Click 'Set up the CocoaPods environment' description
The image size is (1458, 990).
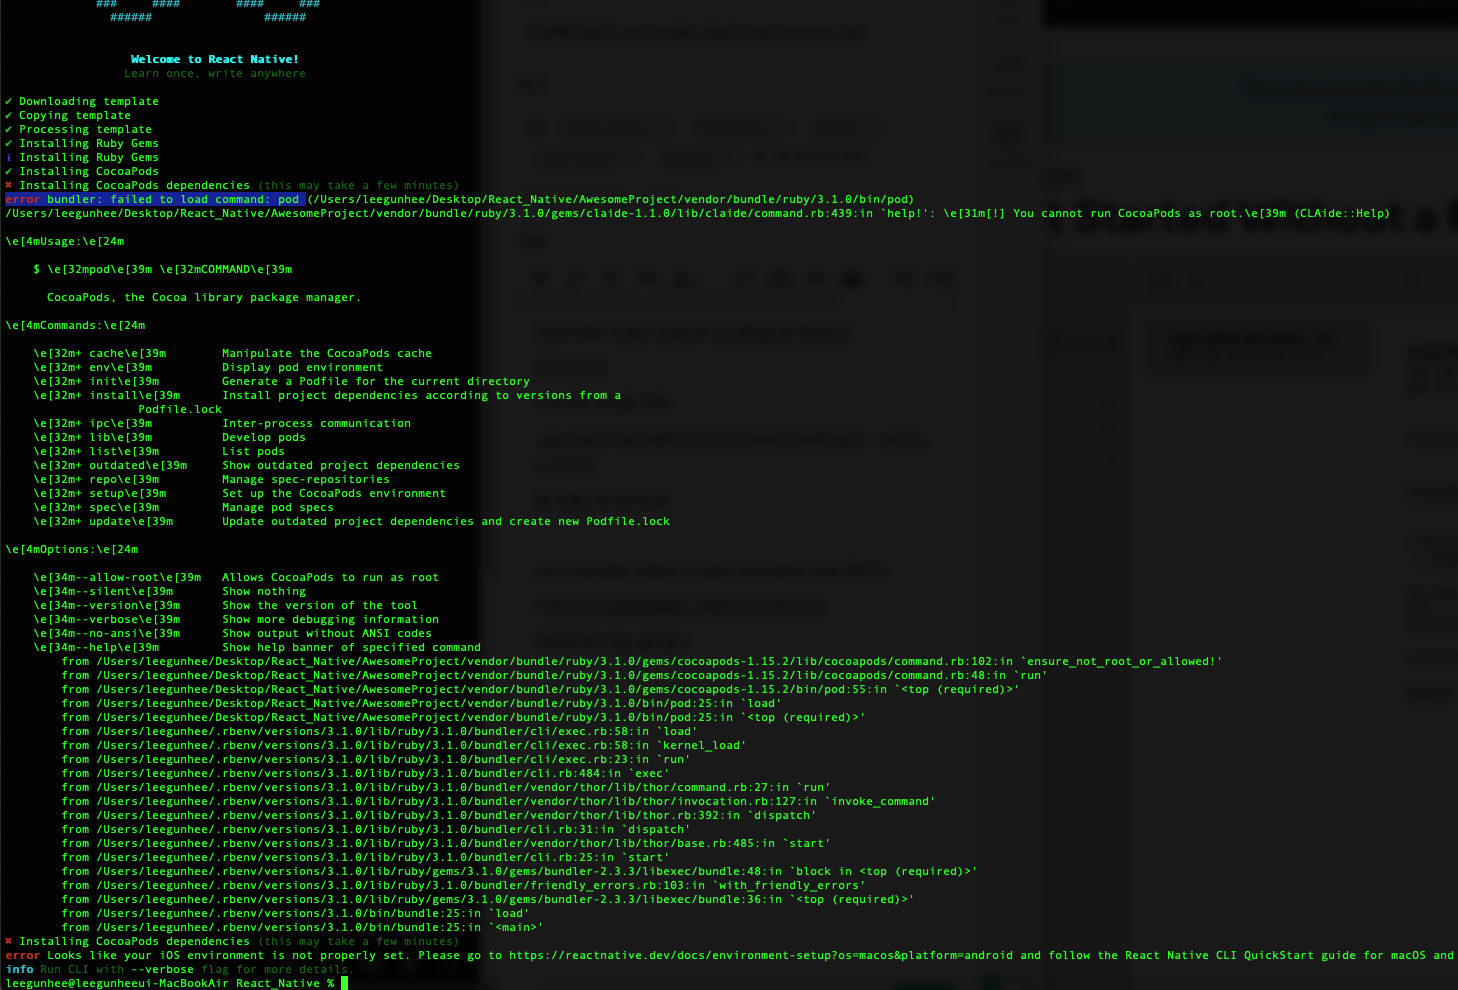click(x=334, y=494)
